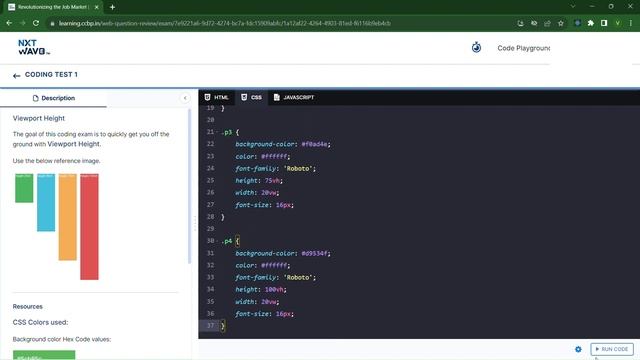Open the browser extensions puzzle icon
Viewport: 640px width, 360px height.
point(591,23)
